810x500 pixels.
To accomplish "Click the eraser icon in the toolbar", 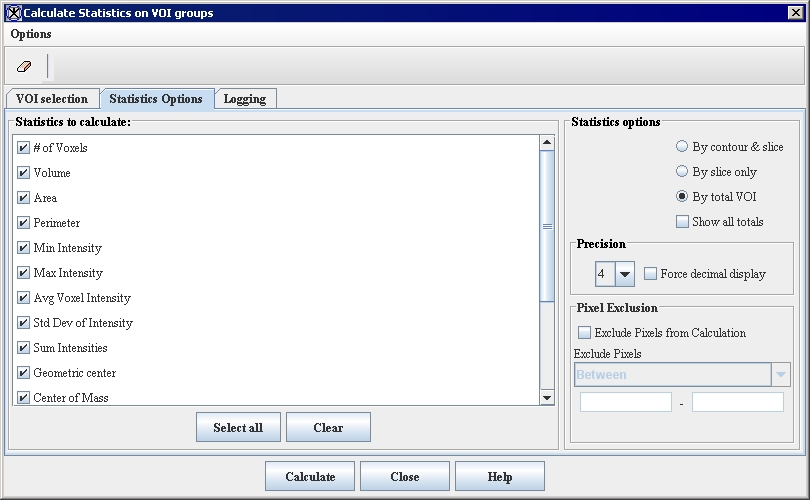I will [x=25, y=66].
